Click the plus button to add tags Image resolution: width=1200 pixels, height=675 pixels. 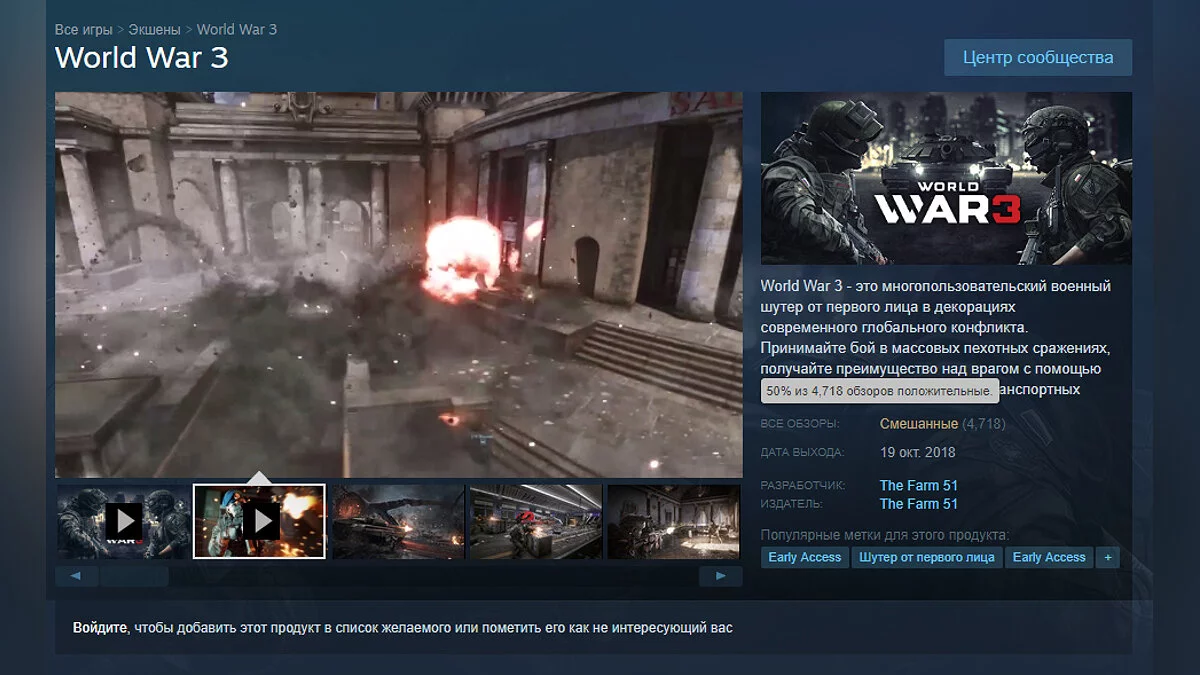click(1107, 557)
